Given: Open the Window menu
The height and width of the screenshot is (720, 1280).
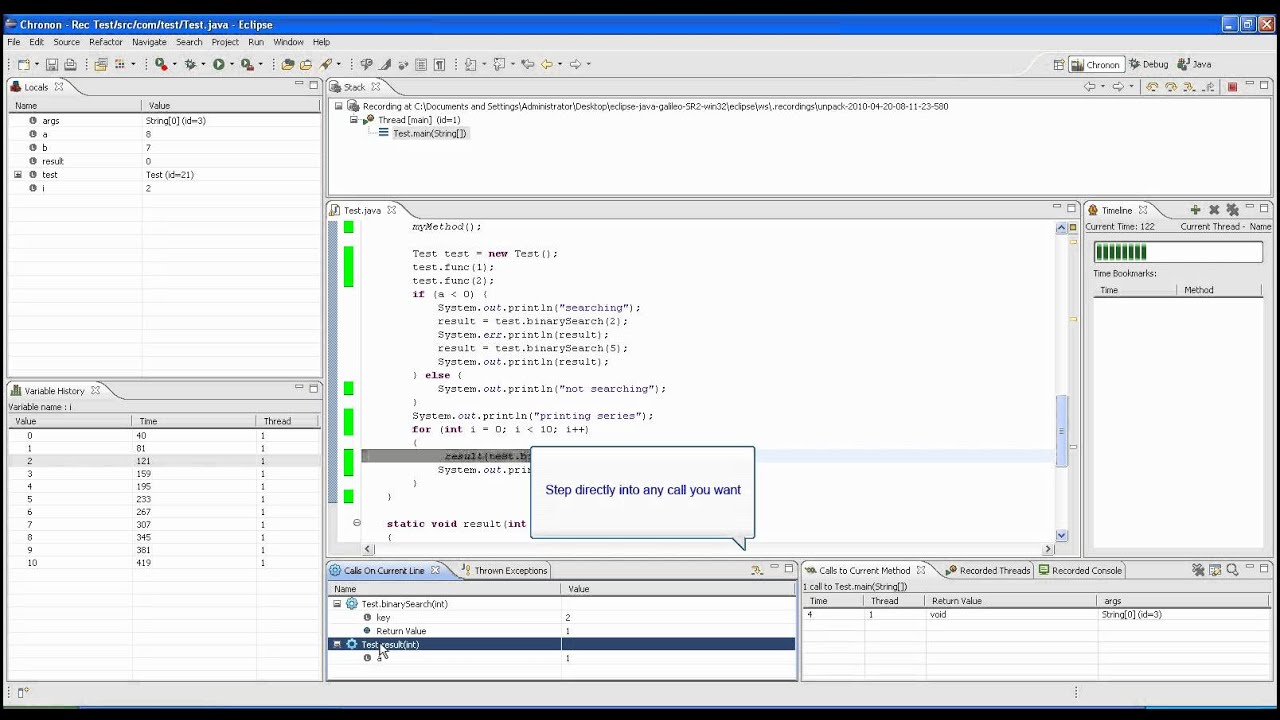Looking at the screenshot, I should 288,42.
